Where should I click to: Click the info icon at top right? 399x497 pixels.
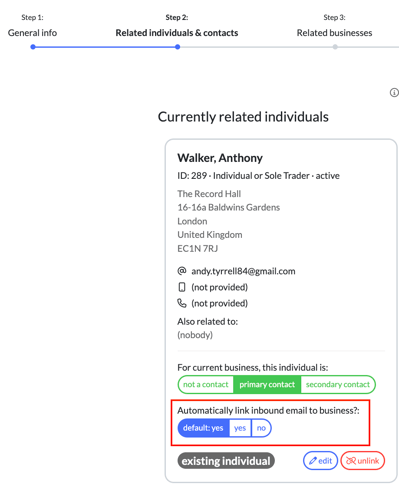(x=394, y=93)
